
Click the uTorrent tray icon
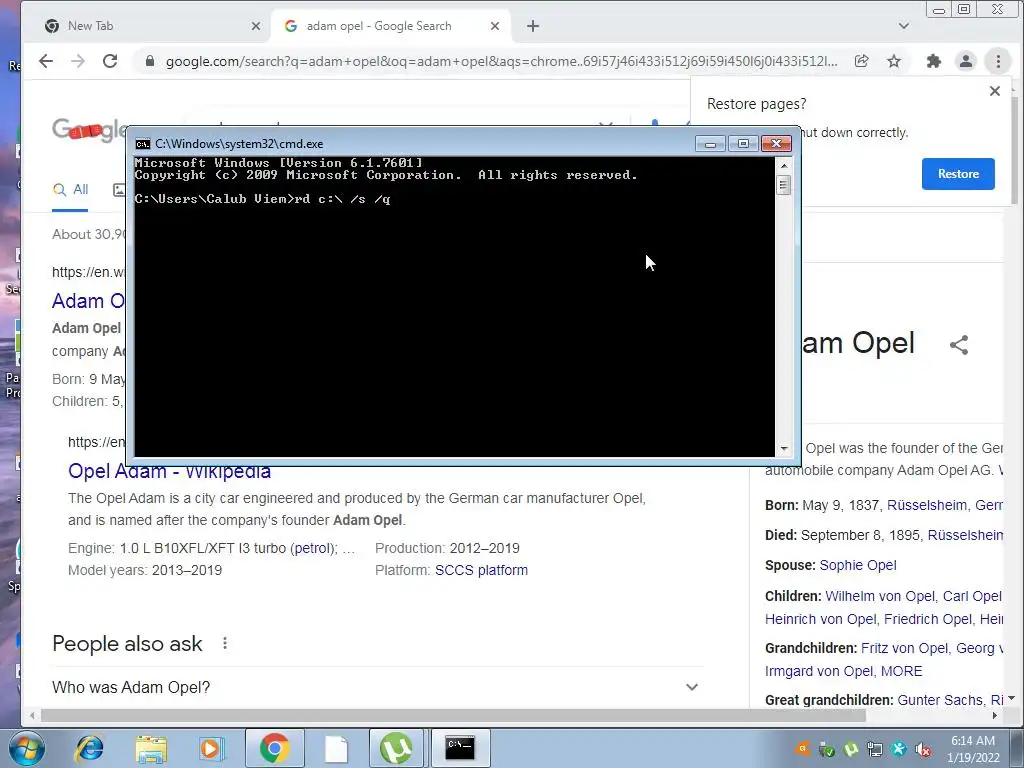point(850,750)
